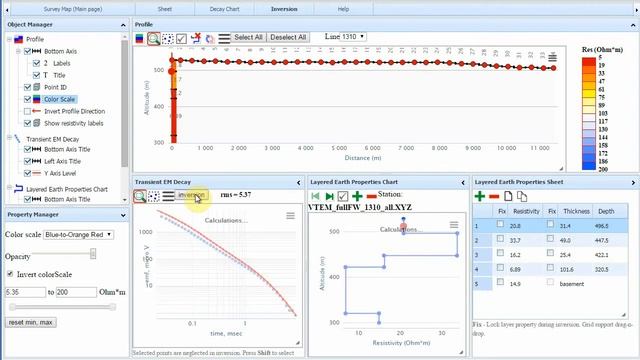Click the checkmark icon in Profile toolbar
The width and height of the screenshot is (640, 360).
(x=181, y=39)
